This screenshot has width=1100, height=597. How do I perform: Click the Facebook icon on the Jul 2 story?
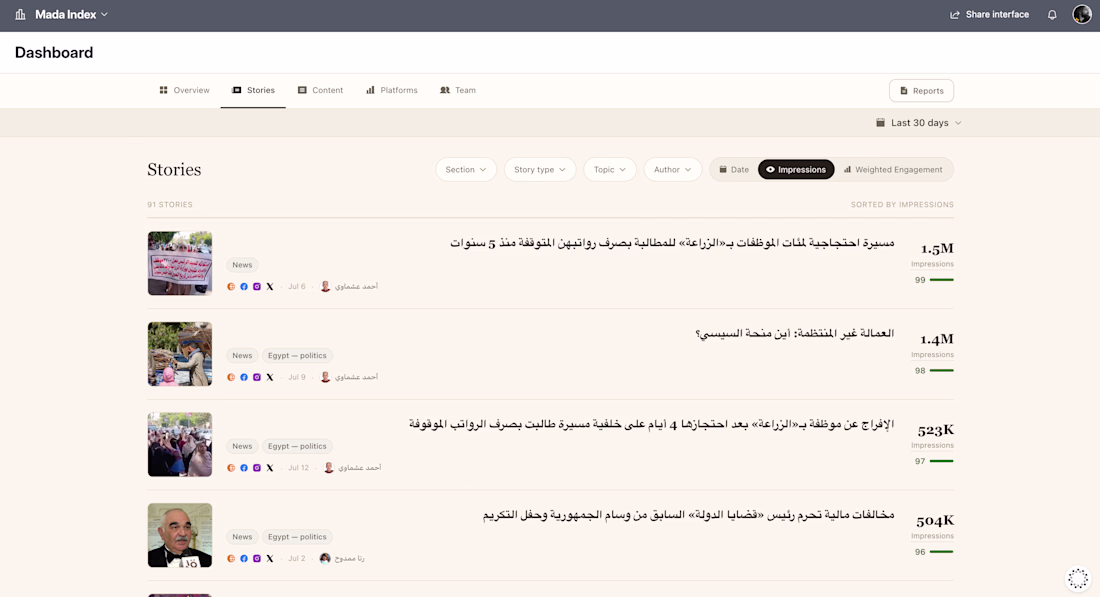pos(244,558)
